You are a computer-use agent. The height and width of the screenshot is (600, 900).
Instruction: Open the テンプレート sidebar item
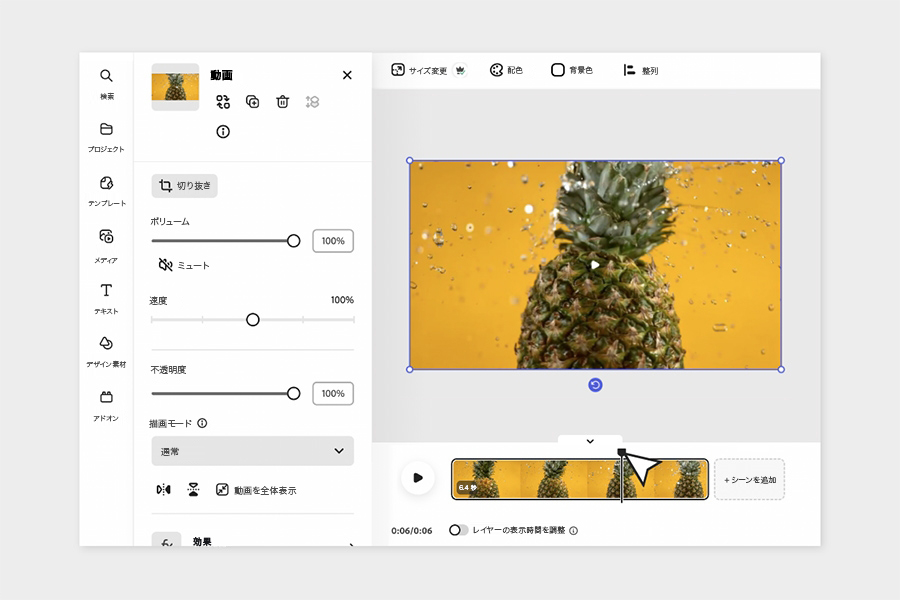[106, 191]
